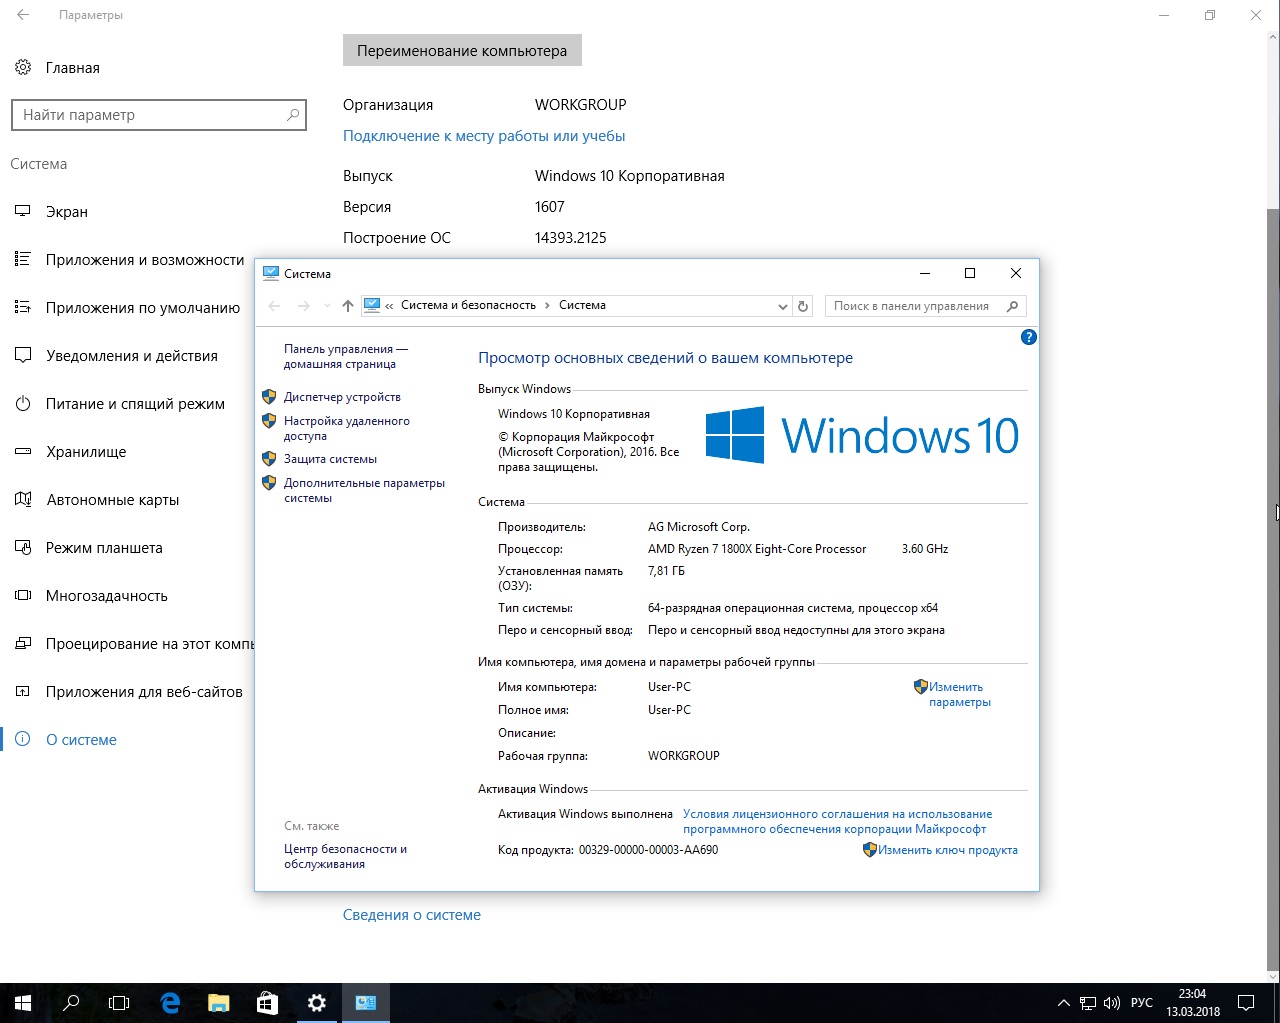
Task: Click the 7,81 ГБ memory value
Action: [x=666, y=571]
